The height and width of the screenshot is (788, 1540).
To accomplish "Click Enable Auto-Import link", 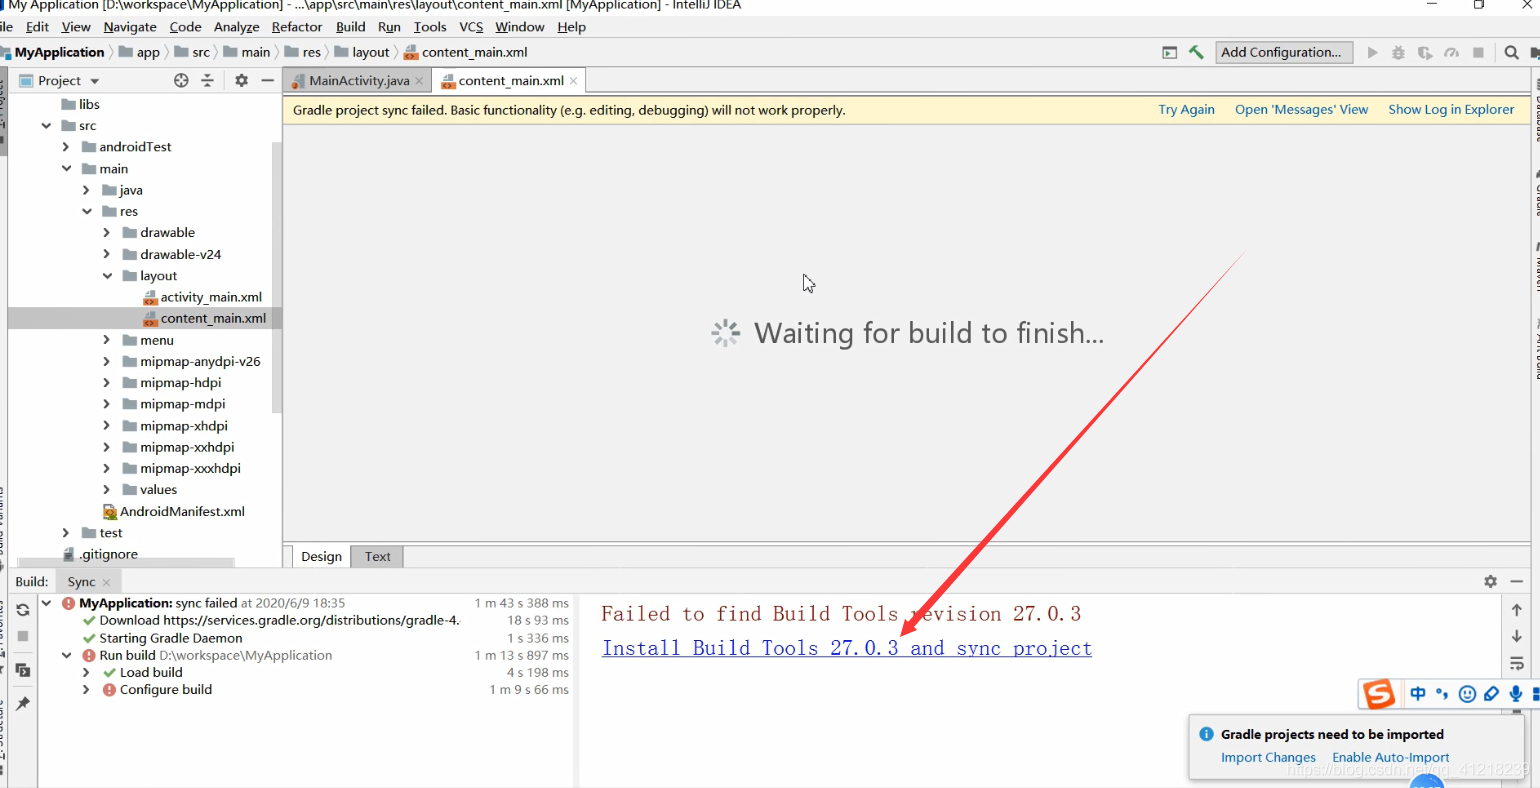I will click(x=1390, y=758).
